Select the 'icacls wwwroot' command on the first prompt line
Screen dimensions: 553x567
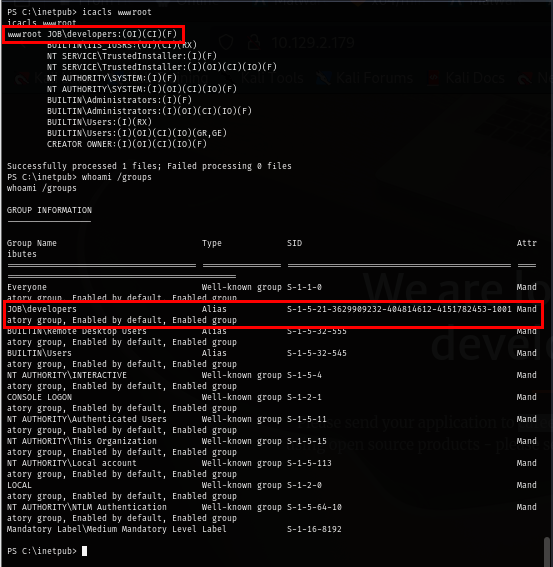click(116, 12)
